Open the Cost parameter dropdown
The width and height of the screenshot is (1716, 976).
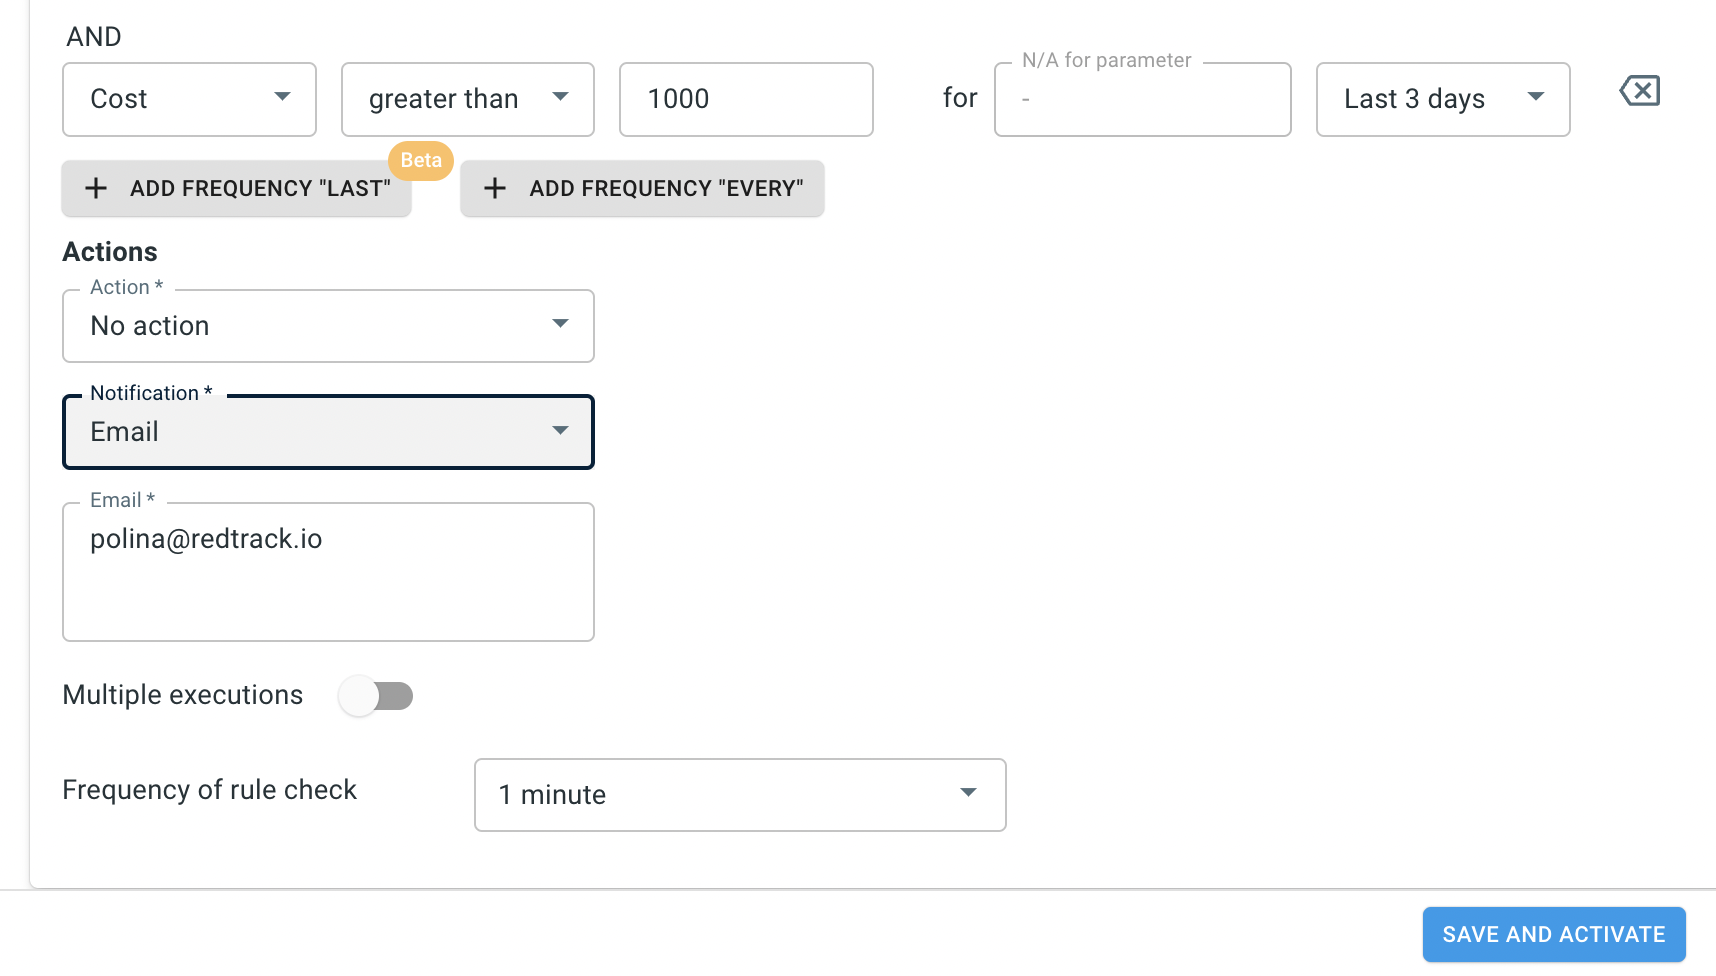[x=189, y=99]
